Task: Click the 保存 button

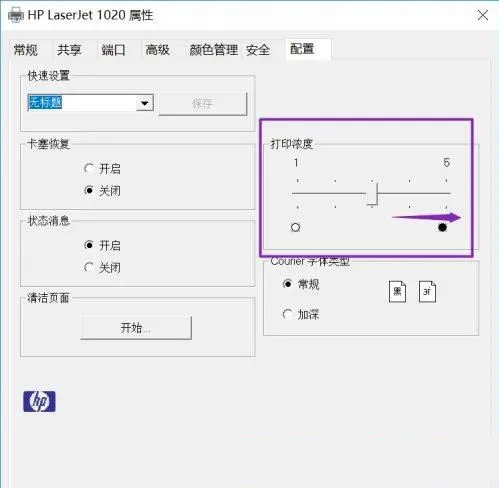Action: (x=203, y=104)
